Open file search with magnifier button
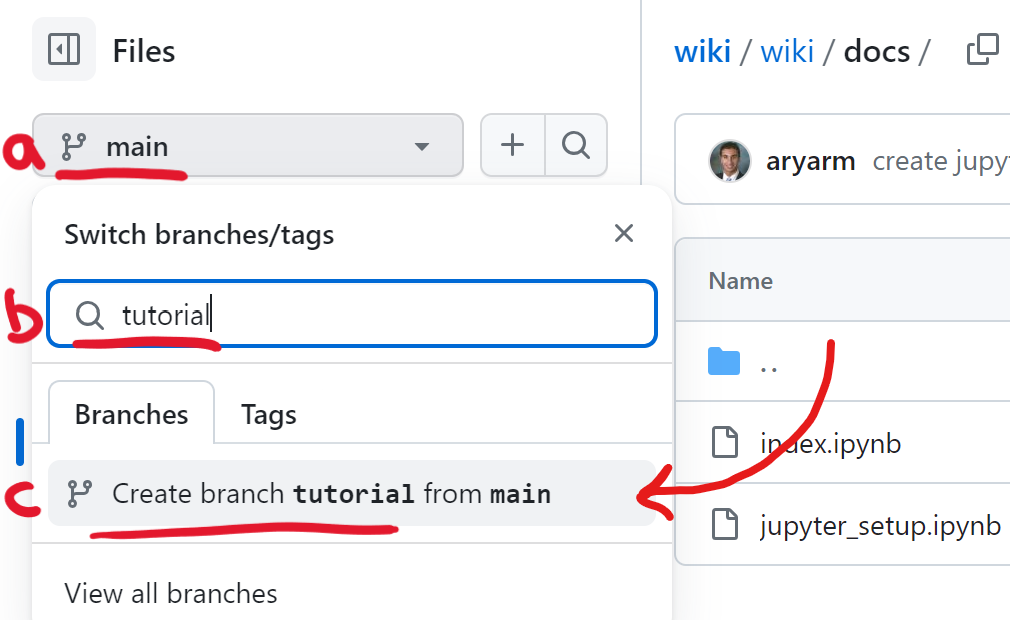1010x620 pixels. pos(576,146)
